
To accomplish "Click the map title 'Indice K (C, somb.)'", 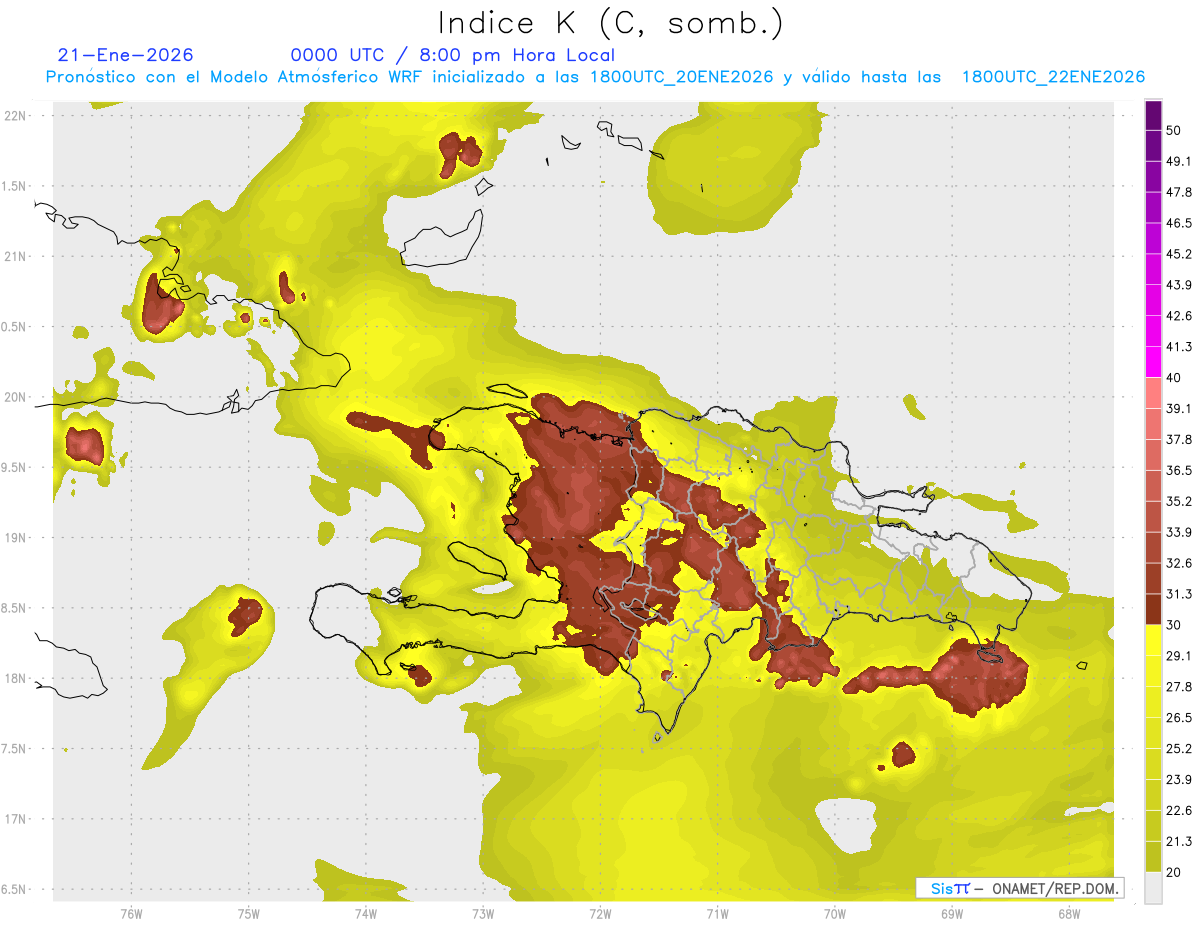I will [x=610, y=24].
